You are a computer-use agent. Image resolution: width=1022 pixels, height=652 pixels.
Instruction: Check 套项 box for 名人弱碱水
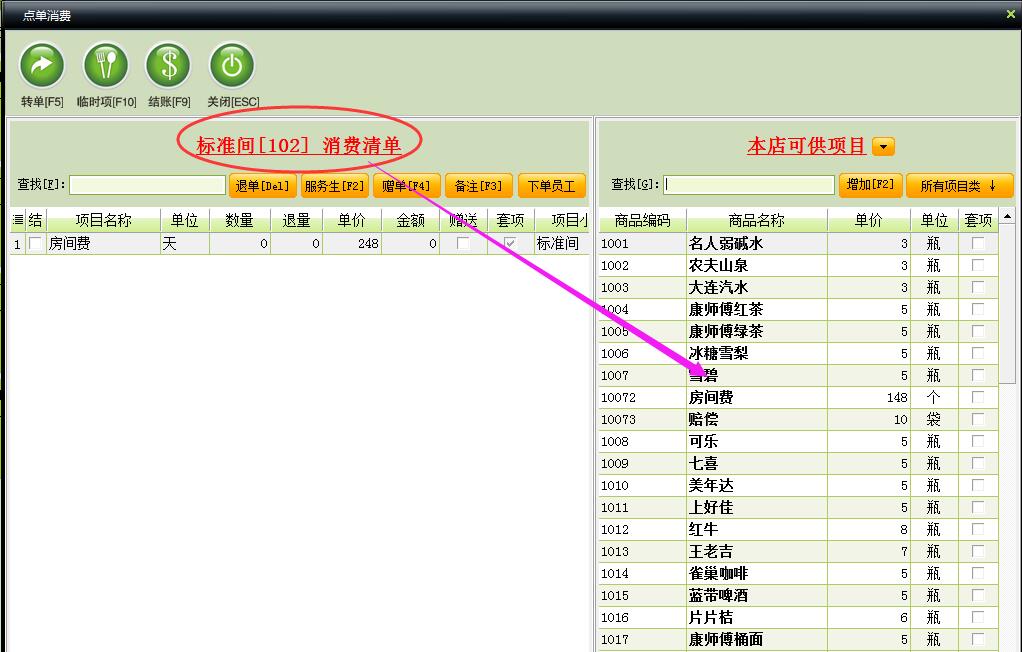pyautogui.click(x=977, y=243)
